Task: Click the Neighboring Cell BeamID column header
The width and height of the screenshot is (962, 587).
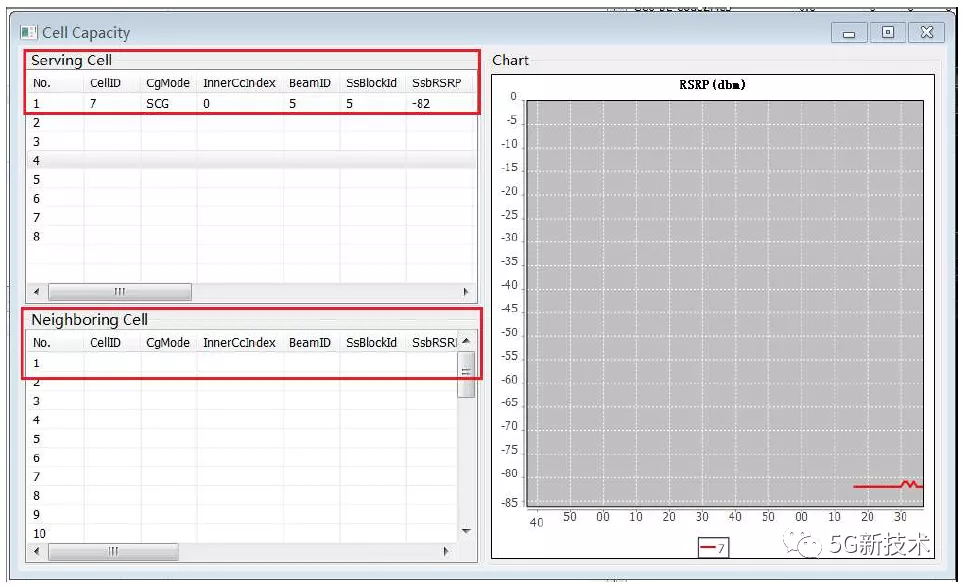Action: [x=310, y=343]
